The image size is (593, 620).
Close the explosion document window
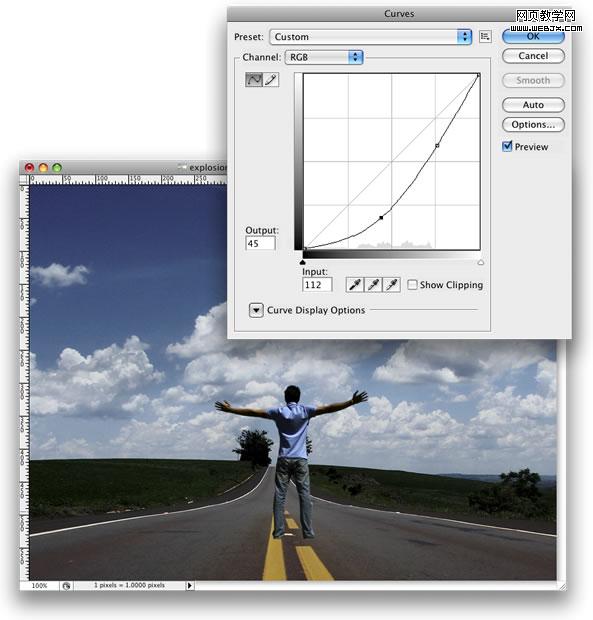point(29,168)
